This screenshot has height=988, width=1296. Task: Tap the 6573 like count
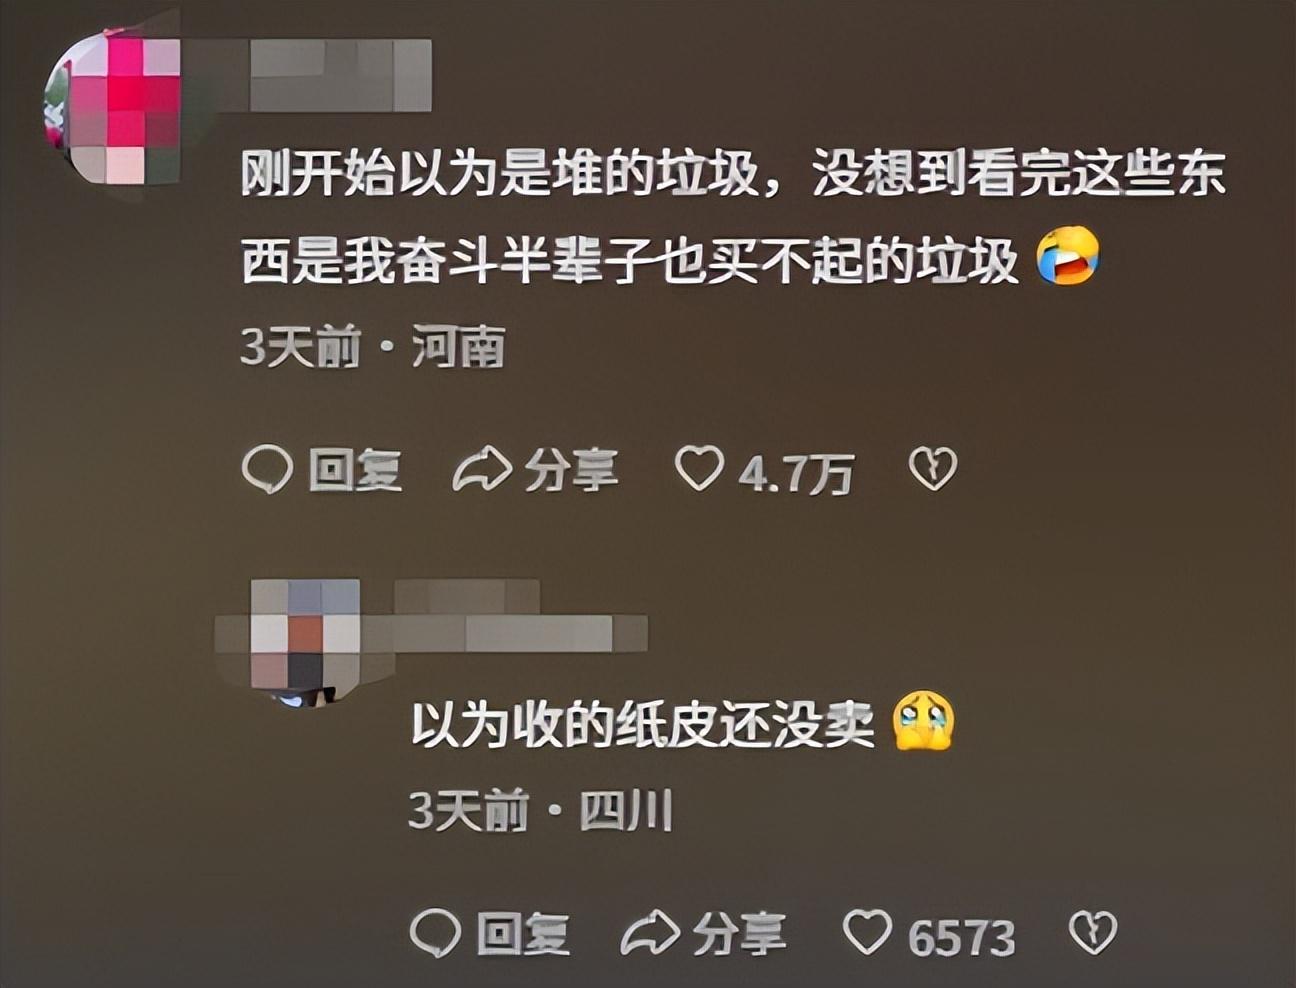(x=961, y=937)
